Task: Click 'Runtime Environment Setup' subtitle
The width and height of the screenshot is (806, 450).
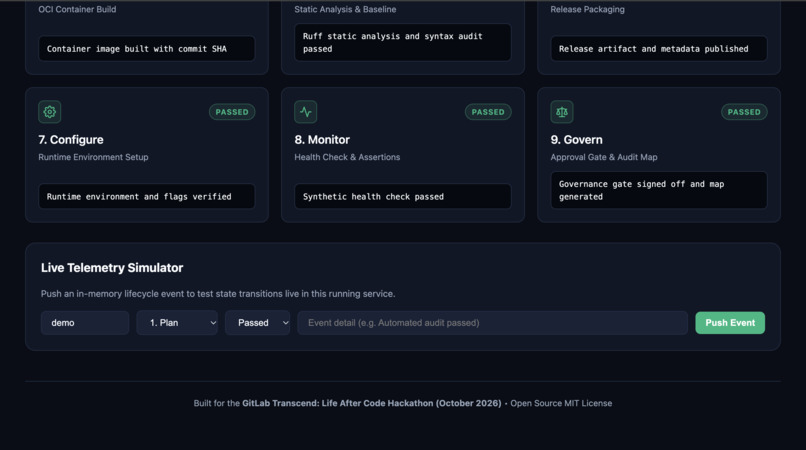Action: point(93,157)
